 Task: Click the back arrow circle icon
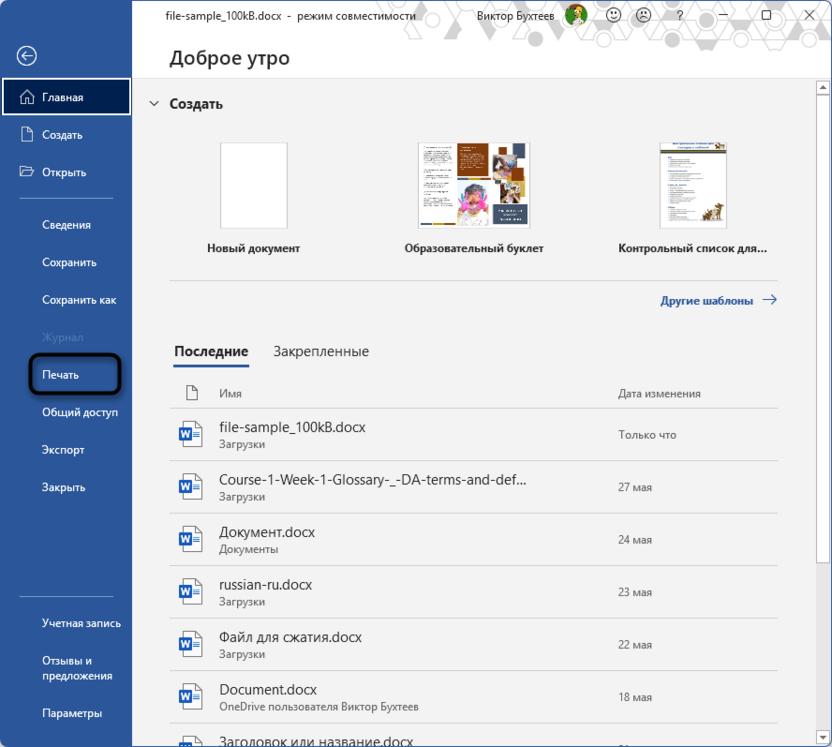[27, 56]
